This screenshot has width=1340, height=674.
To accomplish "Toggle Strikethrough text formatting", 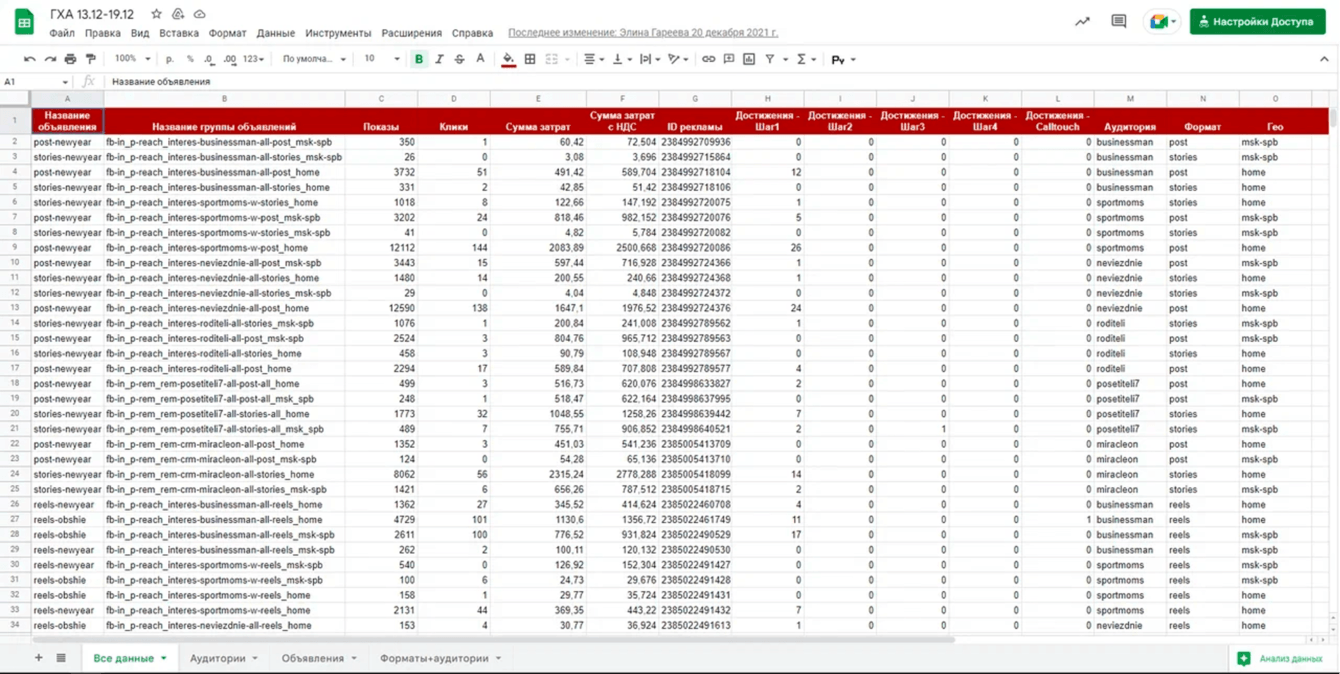I will pos(459,59).
